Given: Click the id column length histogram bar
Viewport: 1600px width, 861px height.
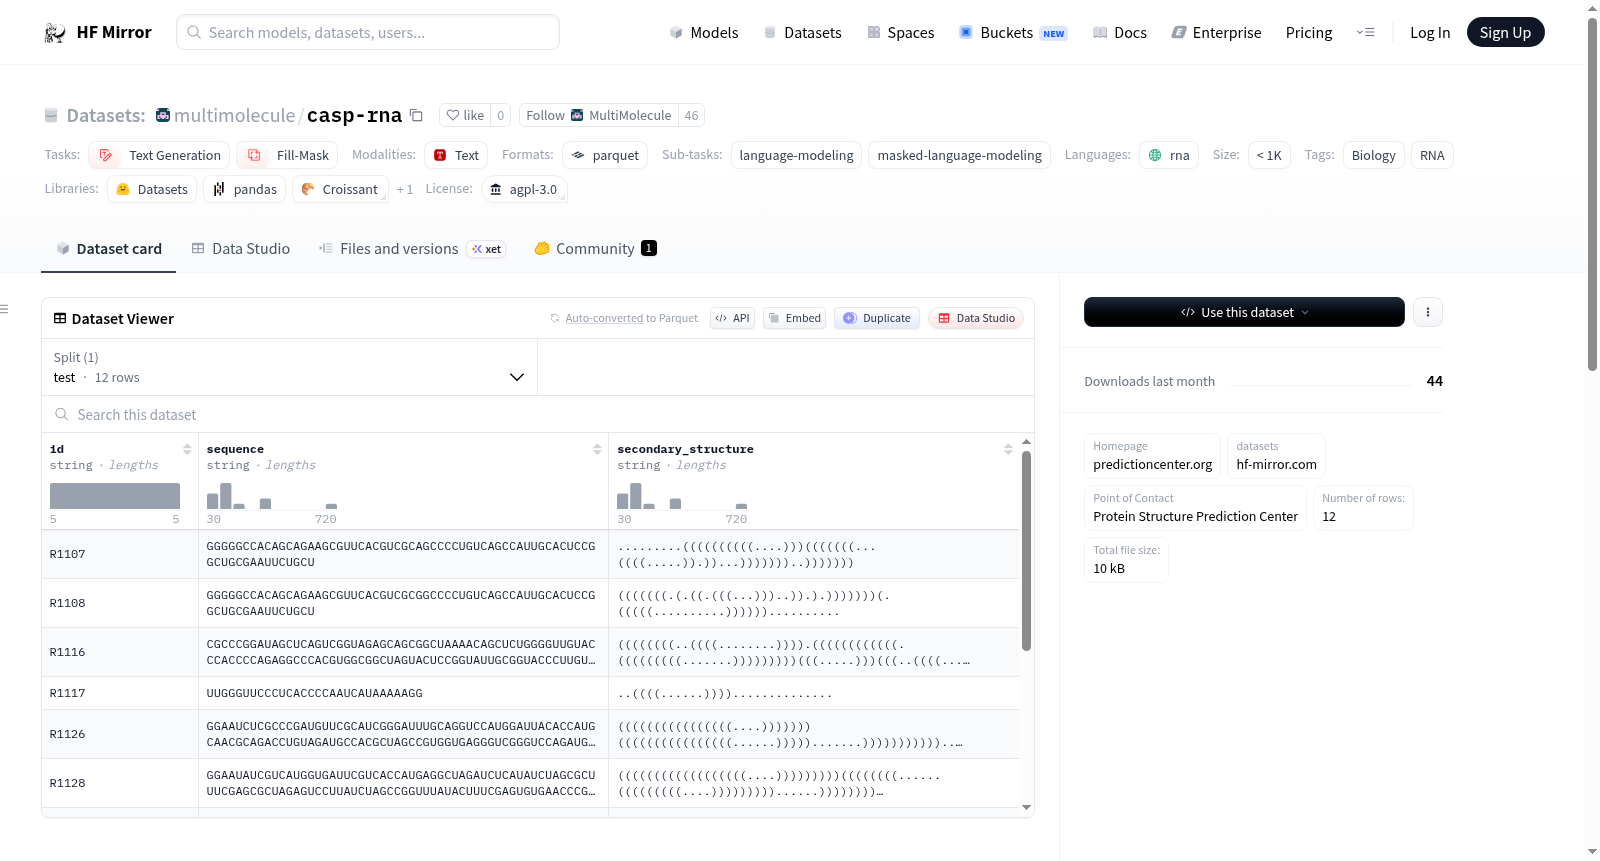Looking at the screenshot, I should 115,496.
